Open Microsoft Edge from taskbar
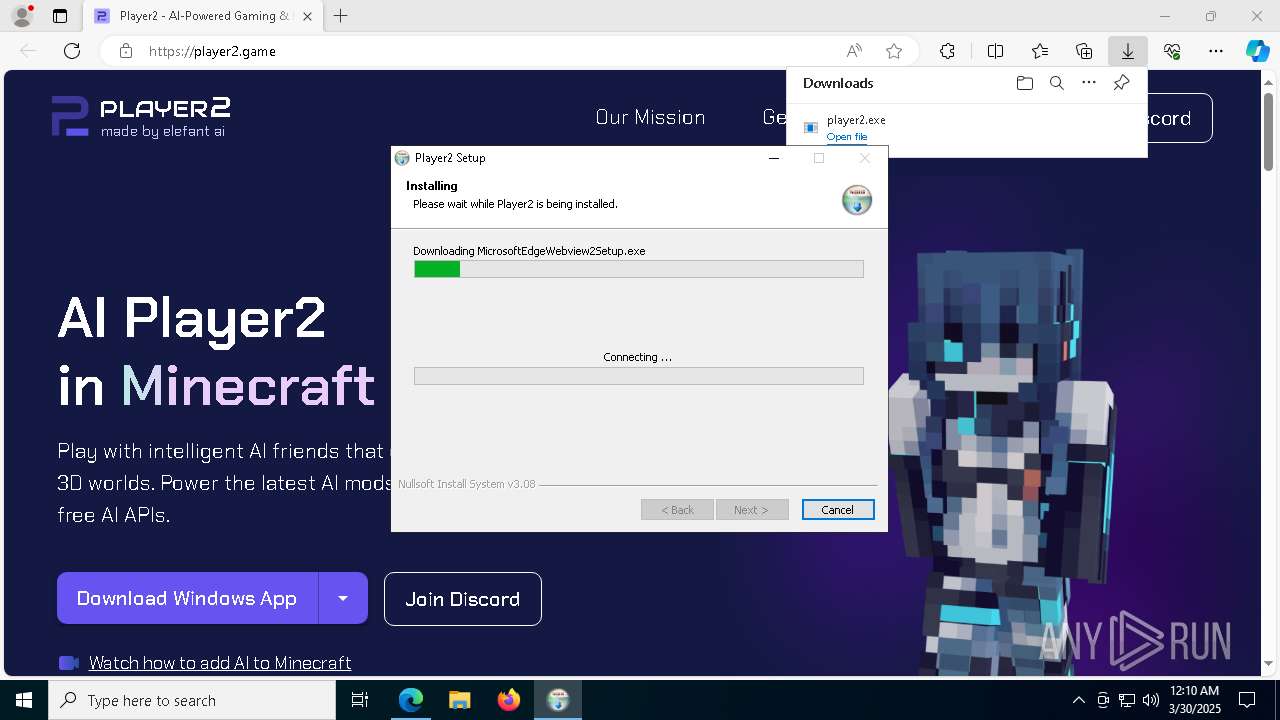This screenshot has height=720, width=1280. click(x=411, y=700)
